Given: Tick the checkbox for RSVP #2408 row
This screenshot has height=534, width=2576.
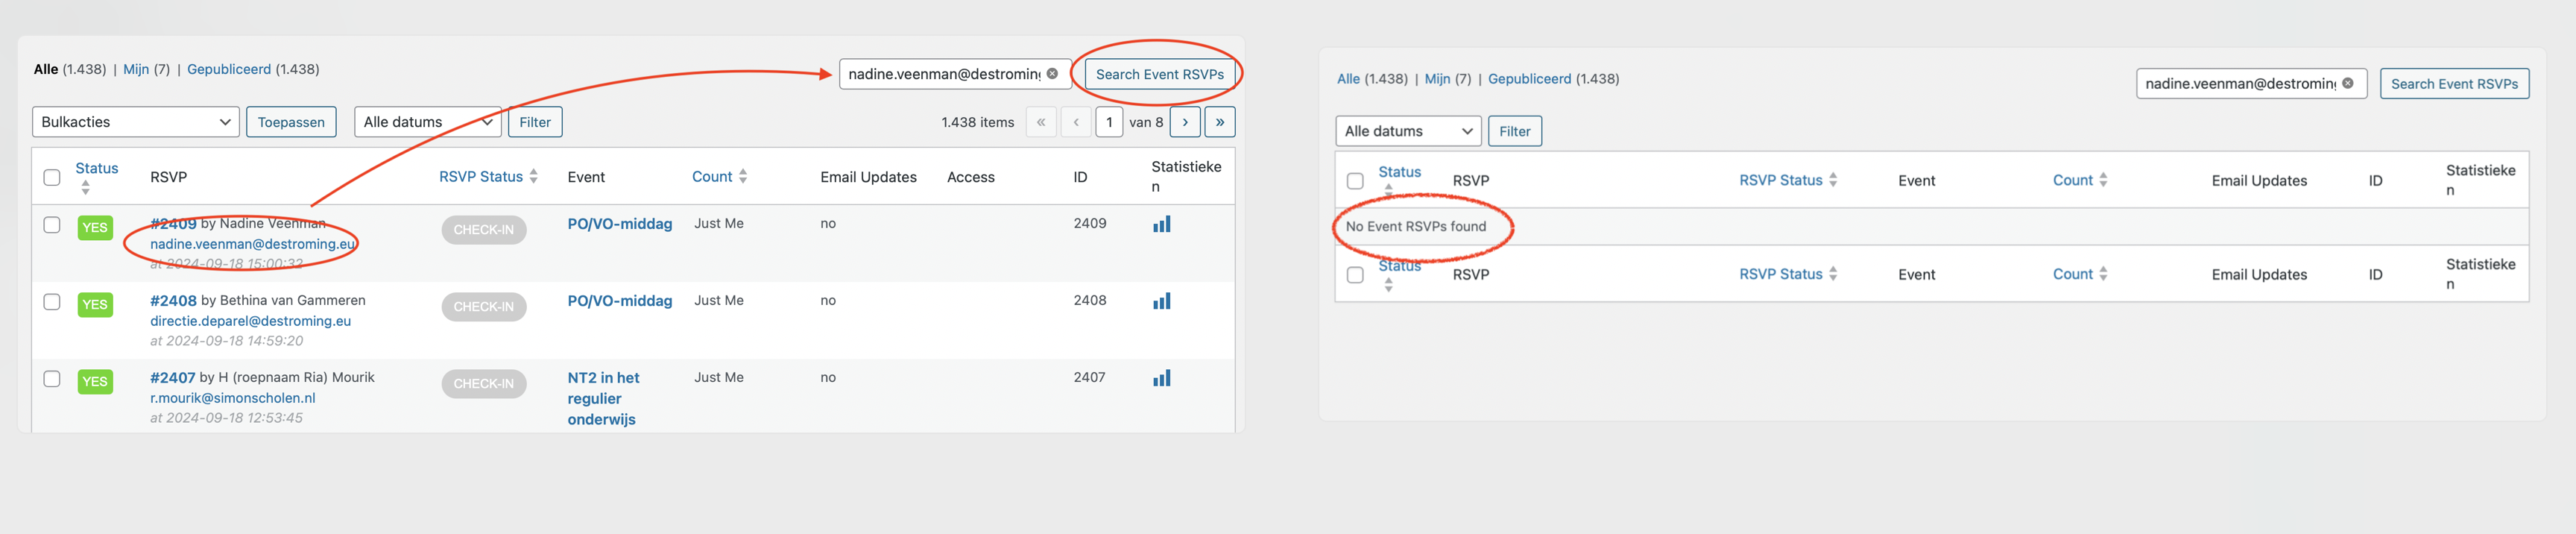Looking at the screenshot, I should [52, 302].
